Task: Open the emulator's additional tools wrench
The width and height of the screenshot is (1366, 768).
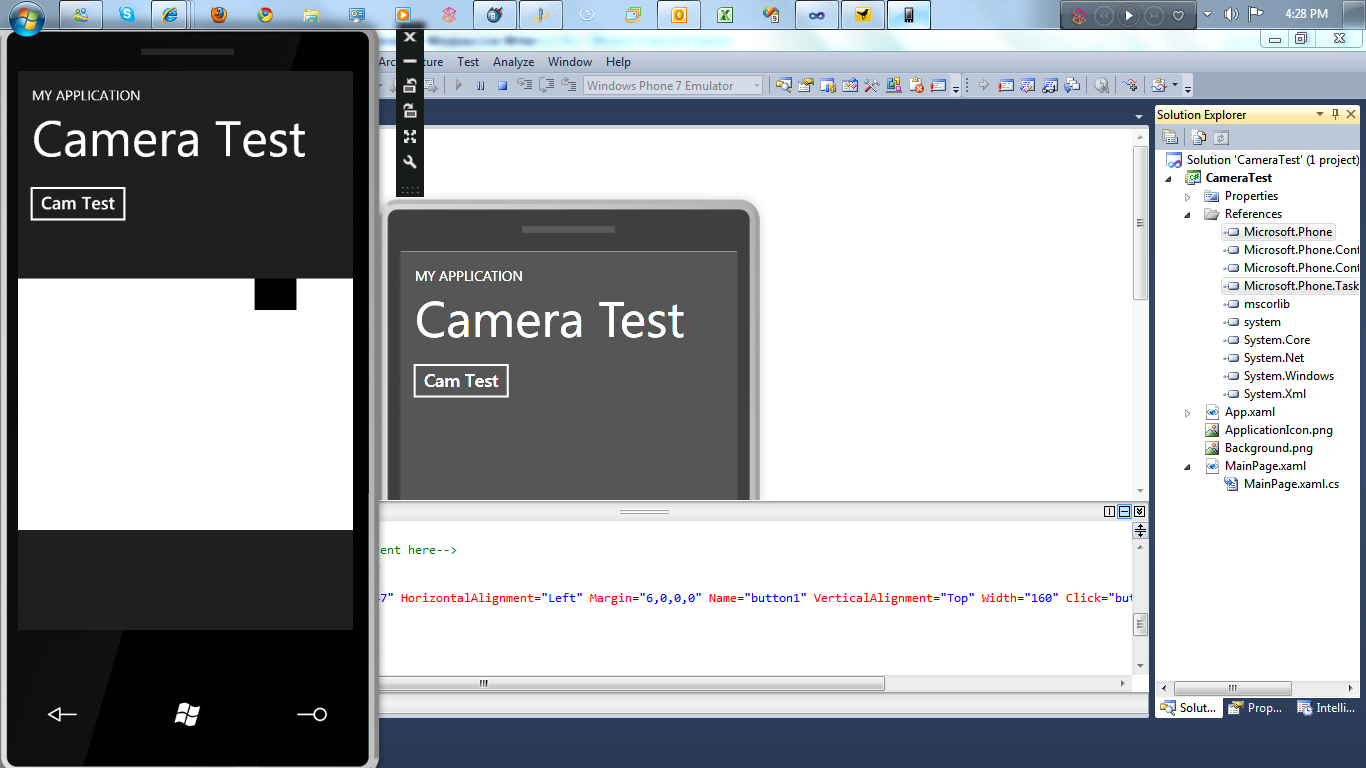Action: [x=410, y=161]
